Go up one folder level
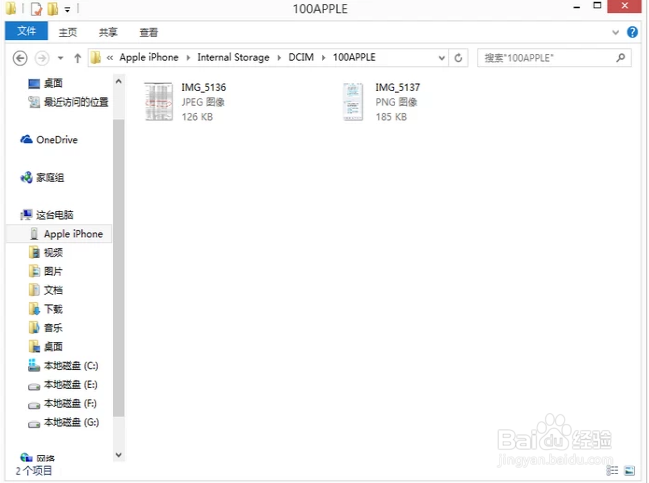649x483 pixels. pyautogui.click(x=77, y=58)
